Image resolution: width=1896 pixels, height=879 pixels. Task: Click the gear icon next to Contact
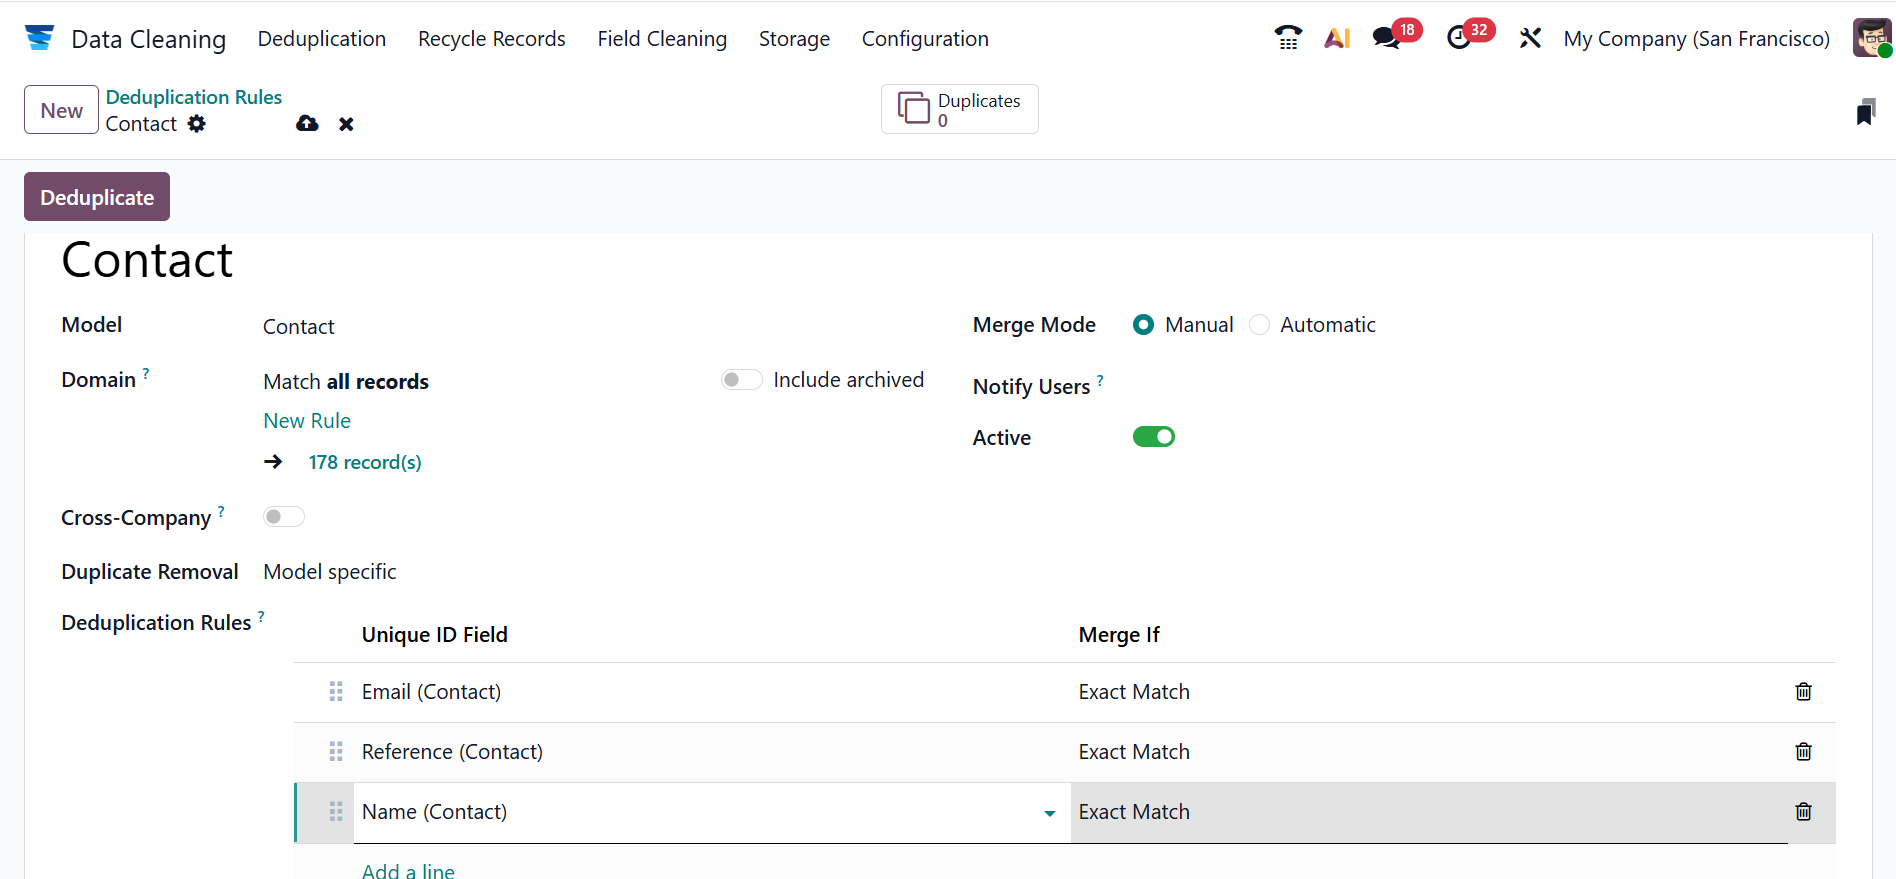[x=197, y=124]
